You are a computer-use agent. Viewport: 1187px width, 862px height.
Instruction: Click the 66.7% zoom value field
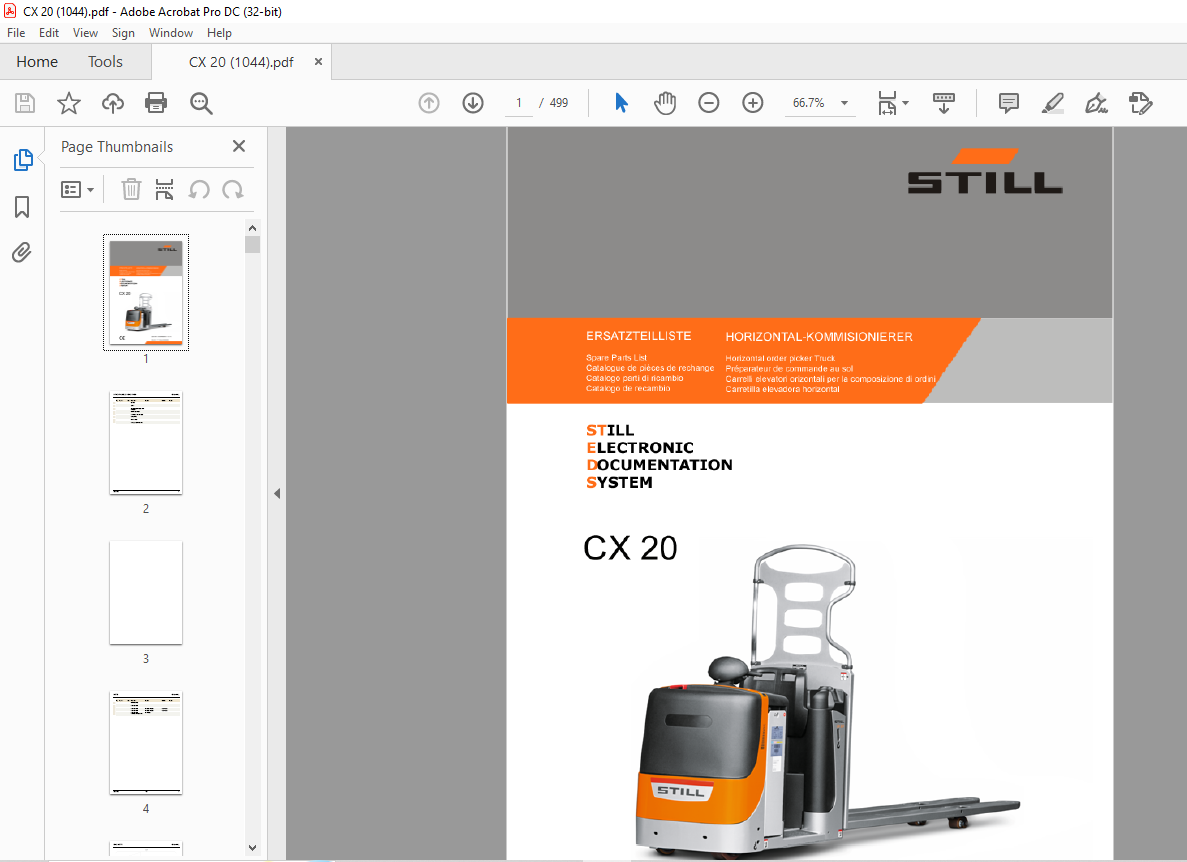808,103
